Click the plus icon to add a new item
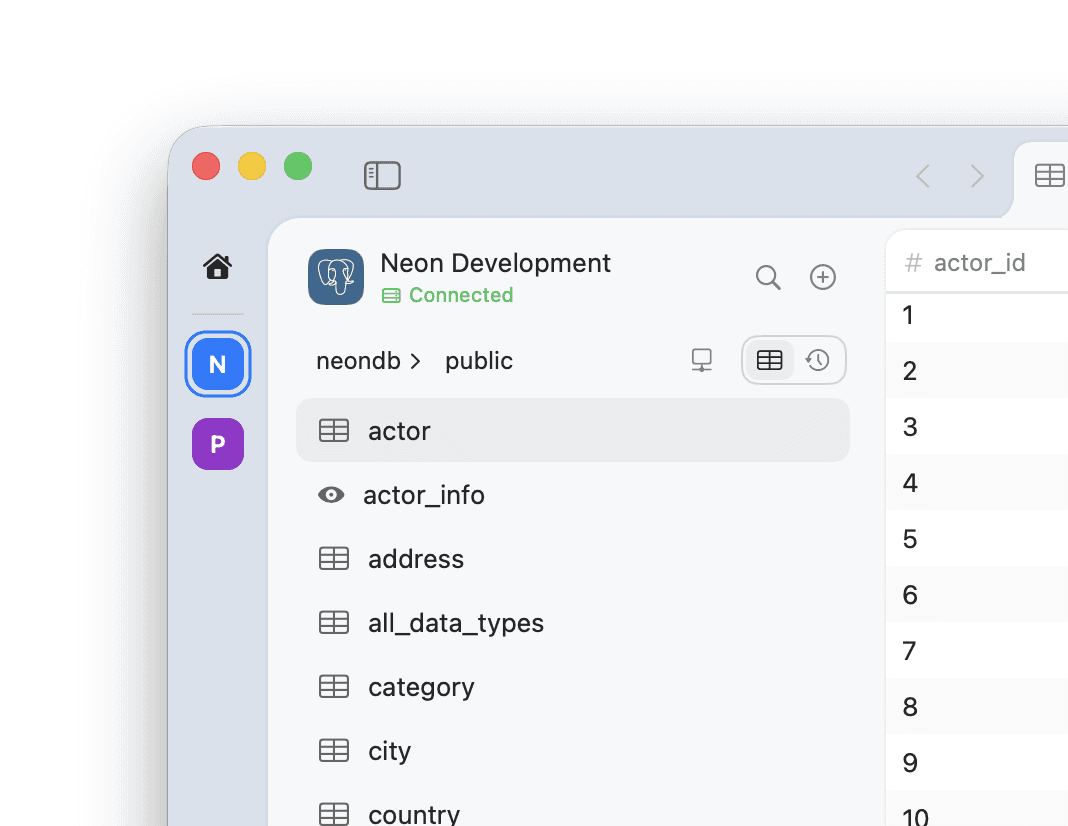 tap(822, 277)
